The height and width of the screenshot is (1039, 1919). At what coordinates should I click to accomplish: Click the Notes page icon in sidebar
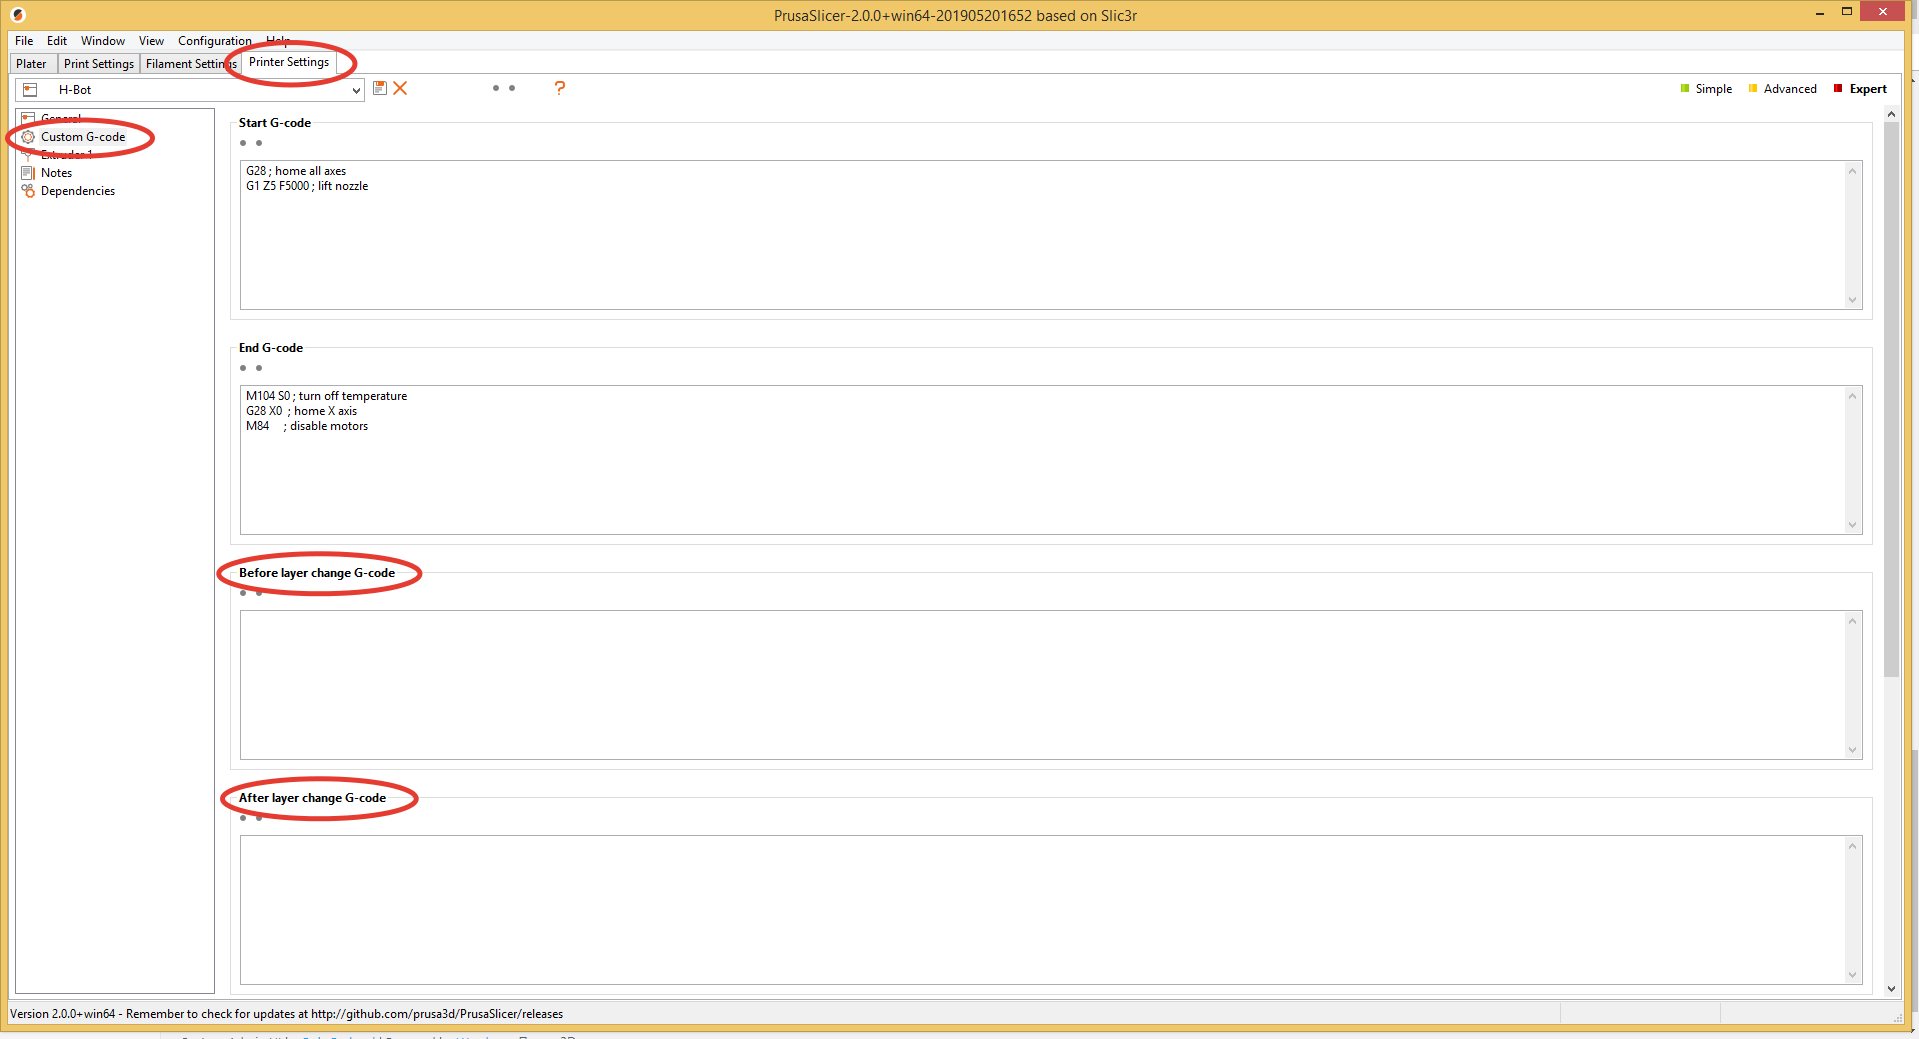coord(28,173)
